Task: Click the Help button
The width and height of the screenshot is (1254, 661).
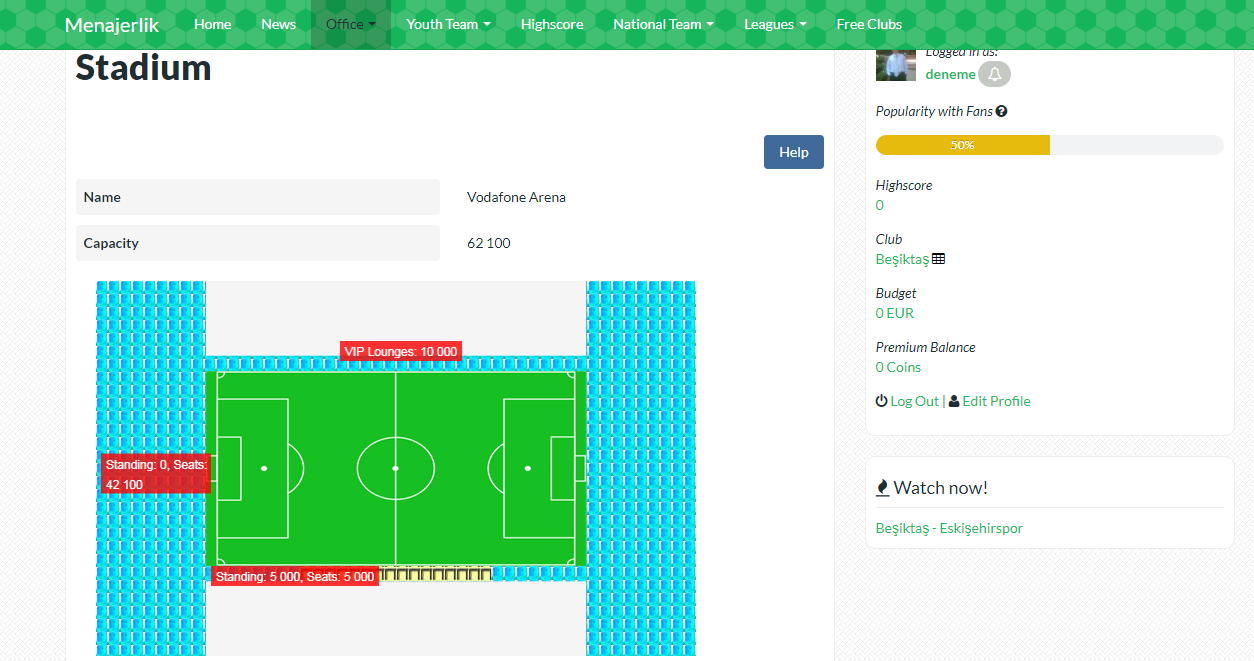Action: (x=794, y=152)
